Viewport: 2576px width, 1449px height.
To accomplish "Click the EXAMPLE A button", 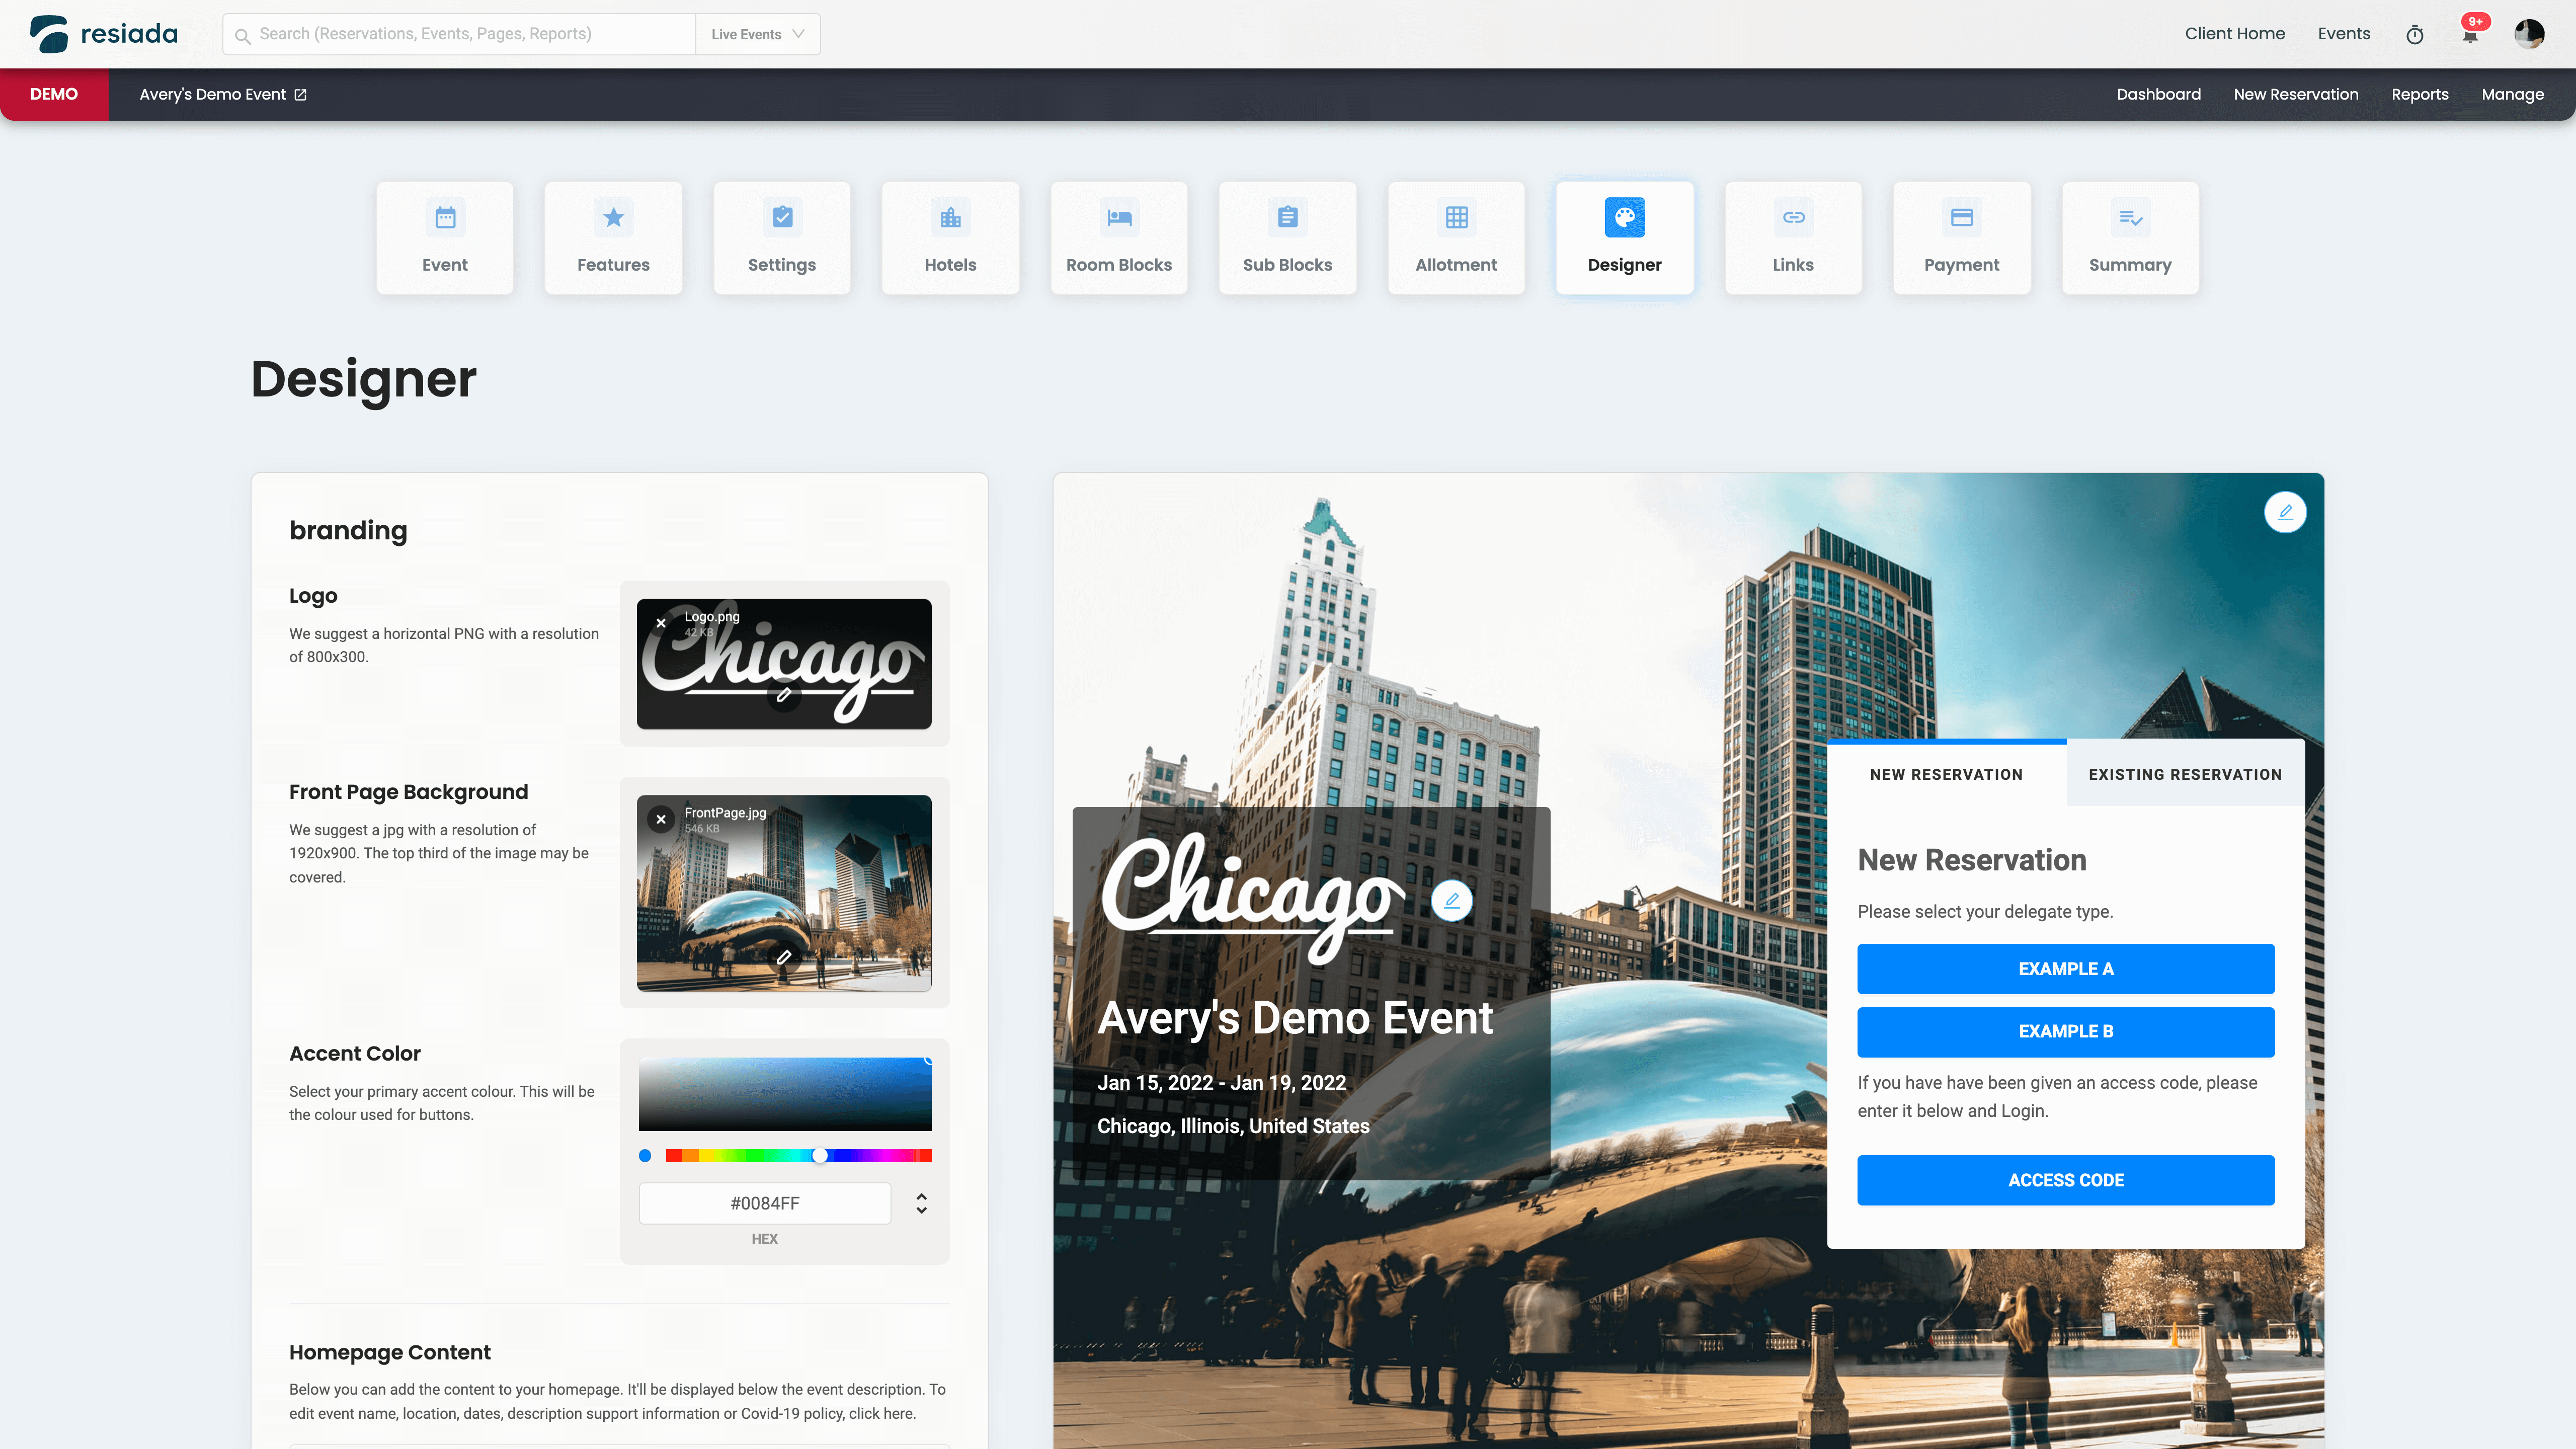I will pyautogui.click(x=2065, y=968).
